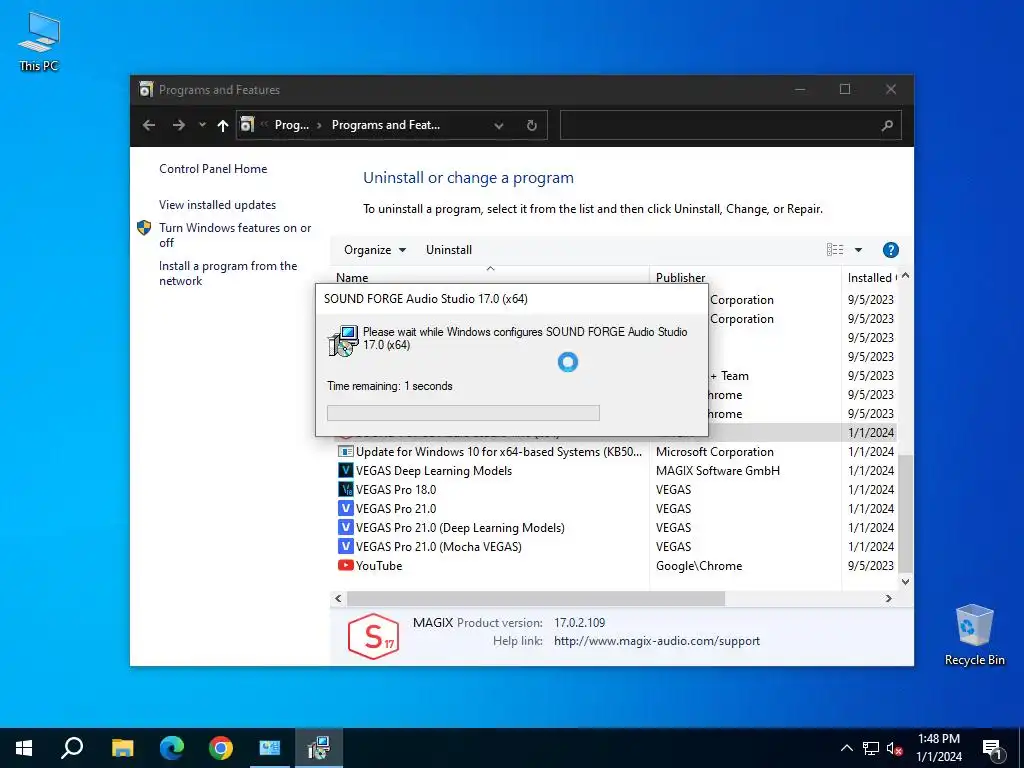
Task: Open network status tray icon
Action: pyautogui.click(x=871, y=748)
